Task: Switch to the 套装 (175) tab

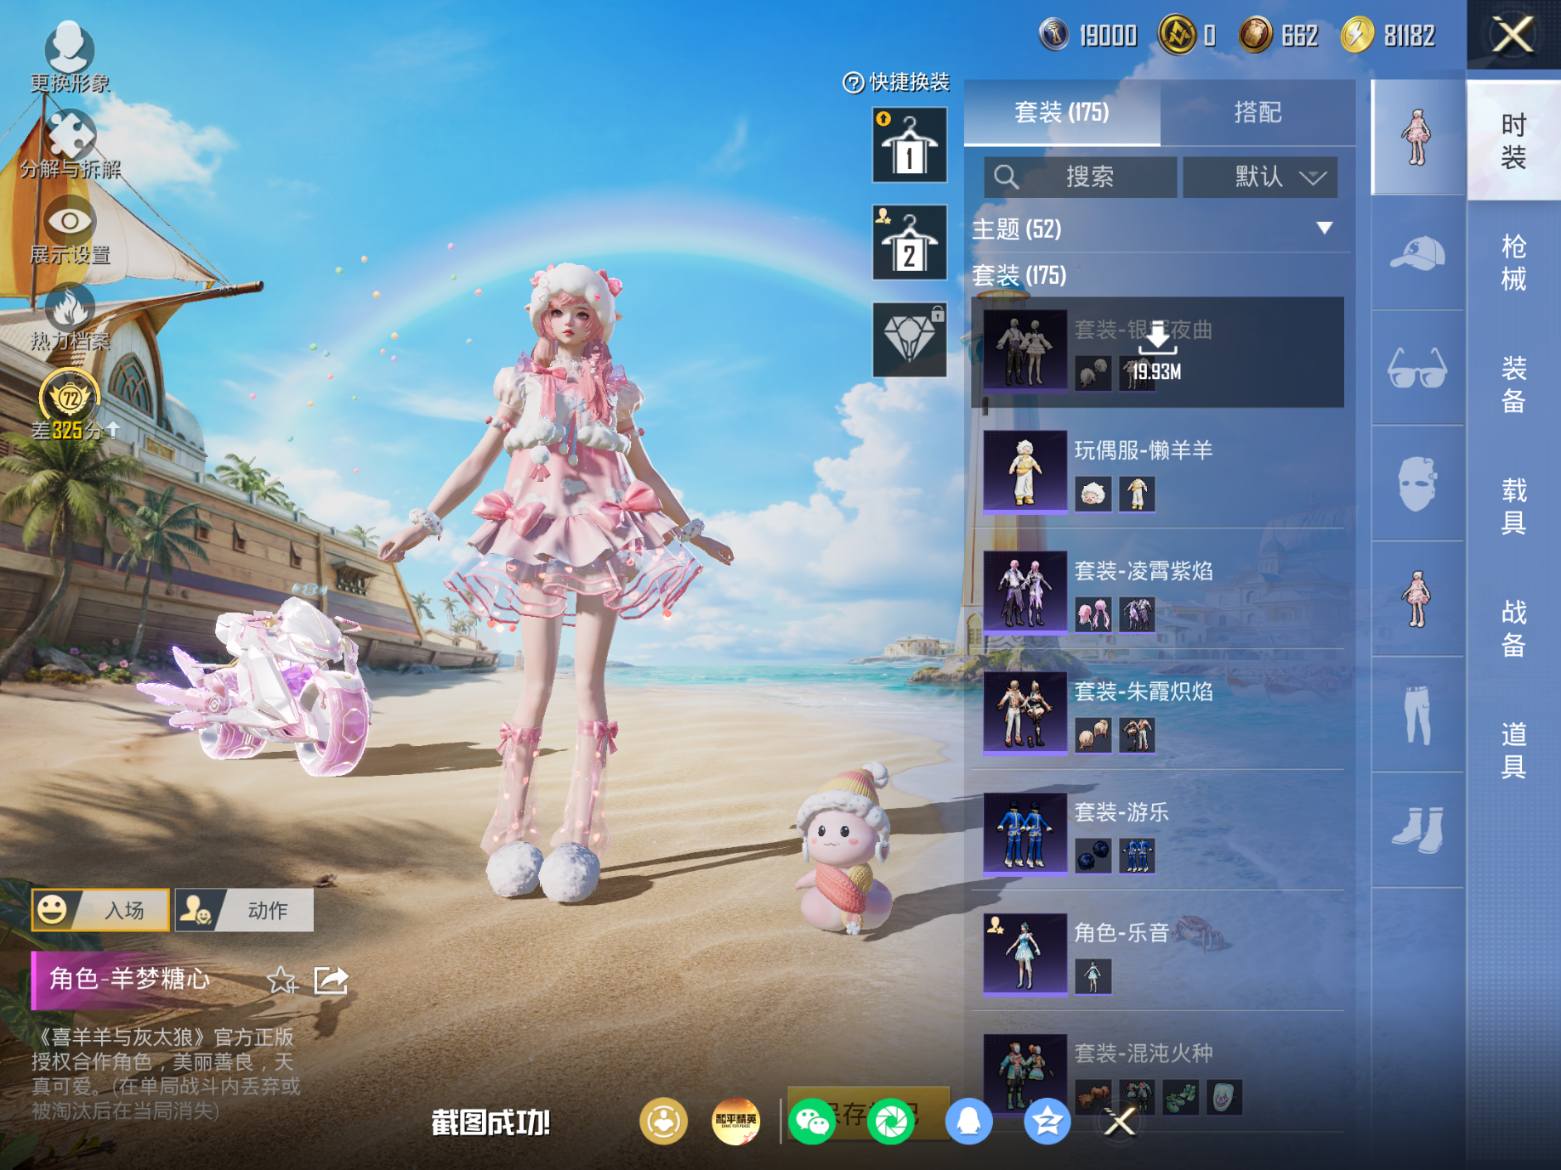Action: pos(1061,112)
